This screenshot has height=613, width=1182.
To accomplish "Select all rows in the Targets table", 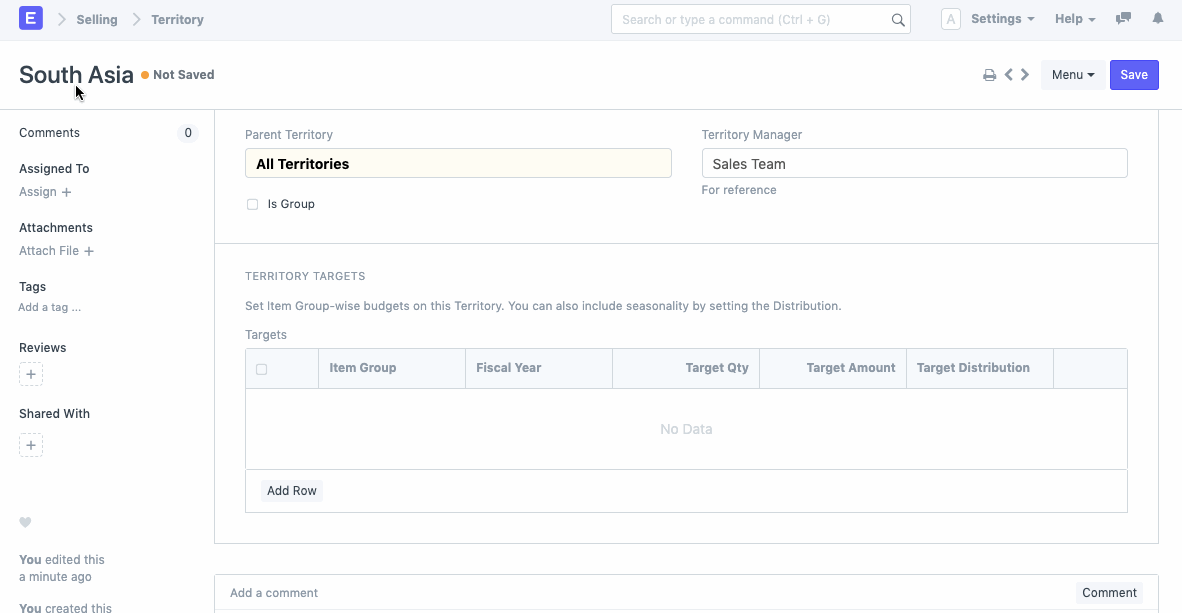I will [x=263, y=368].
